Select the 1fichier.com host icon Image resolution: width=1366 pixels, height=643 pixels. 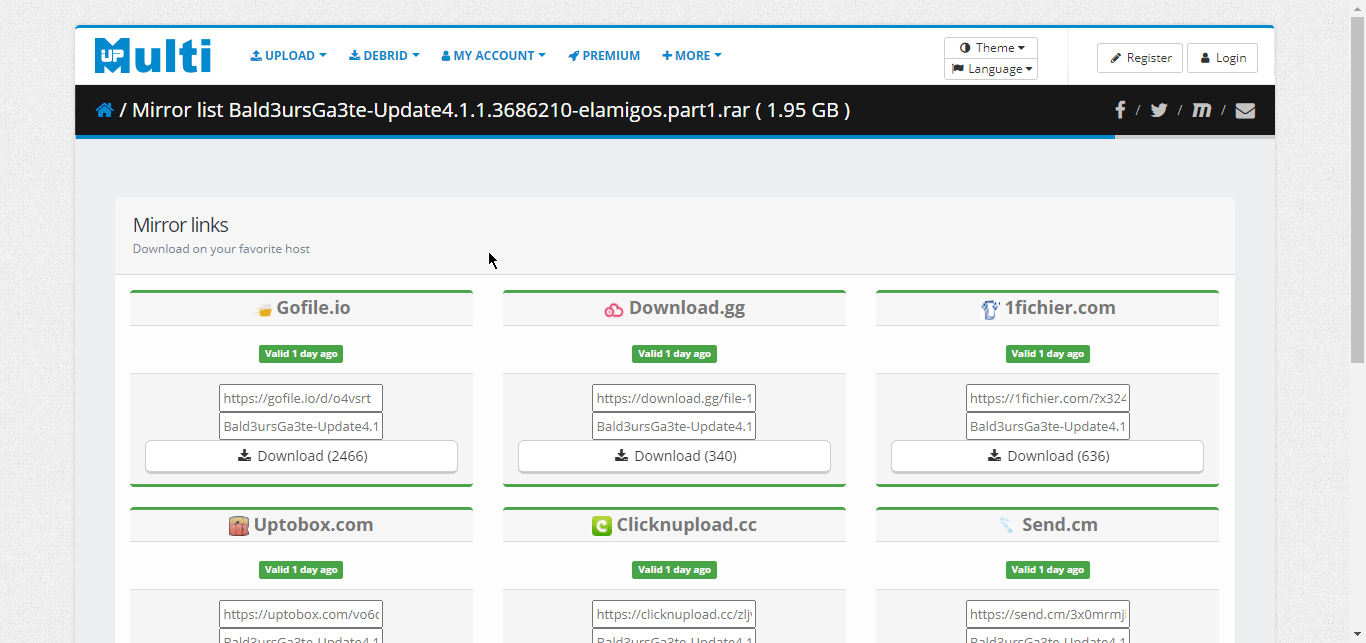tap(989, 308)
